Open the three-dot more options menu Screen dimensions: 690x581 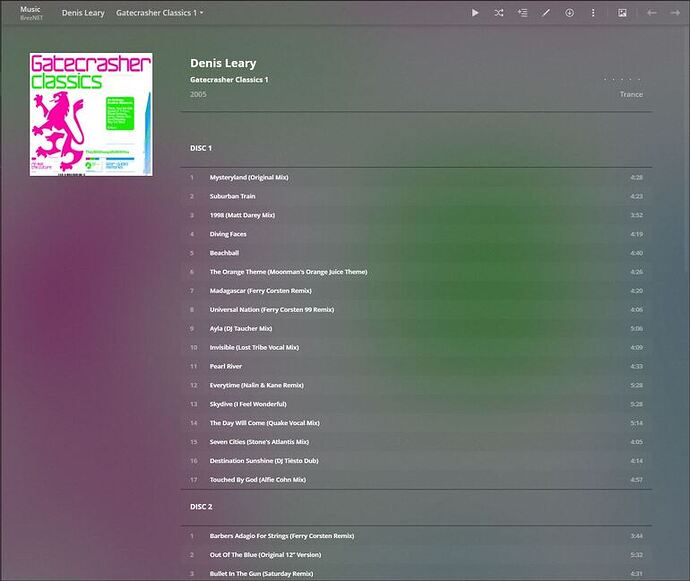click(x=593, y=13)
